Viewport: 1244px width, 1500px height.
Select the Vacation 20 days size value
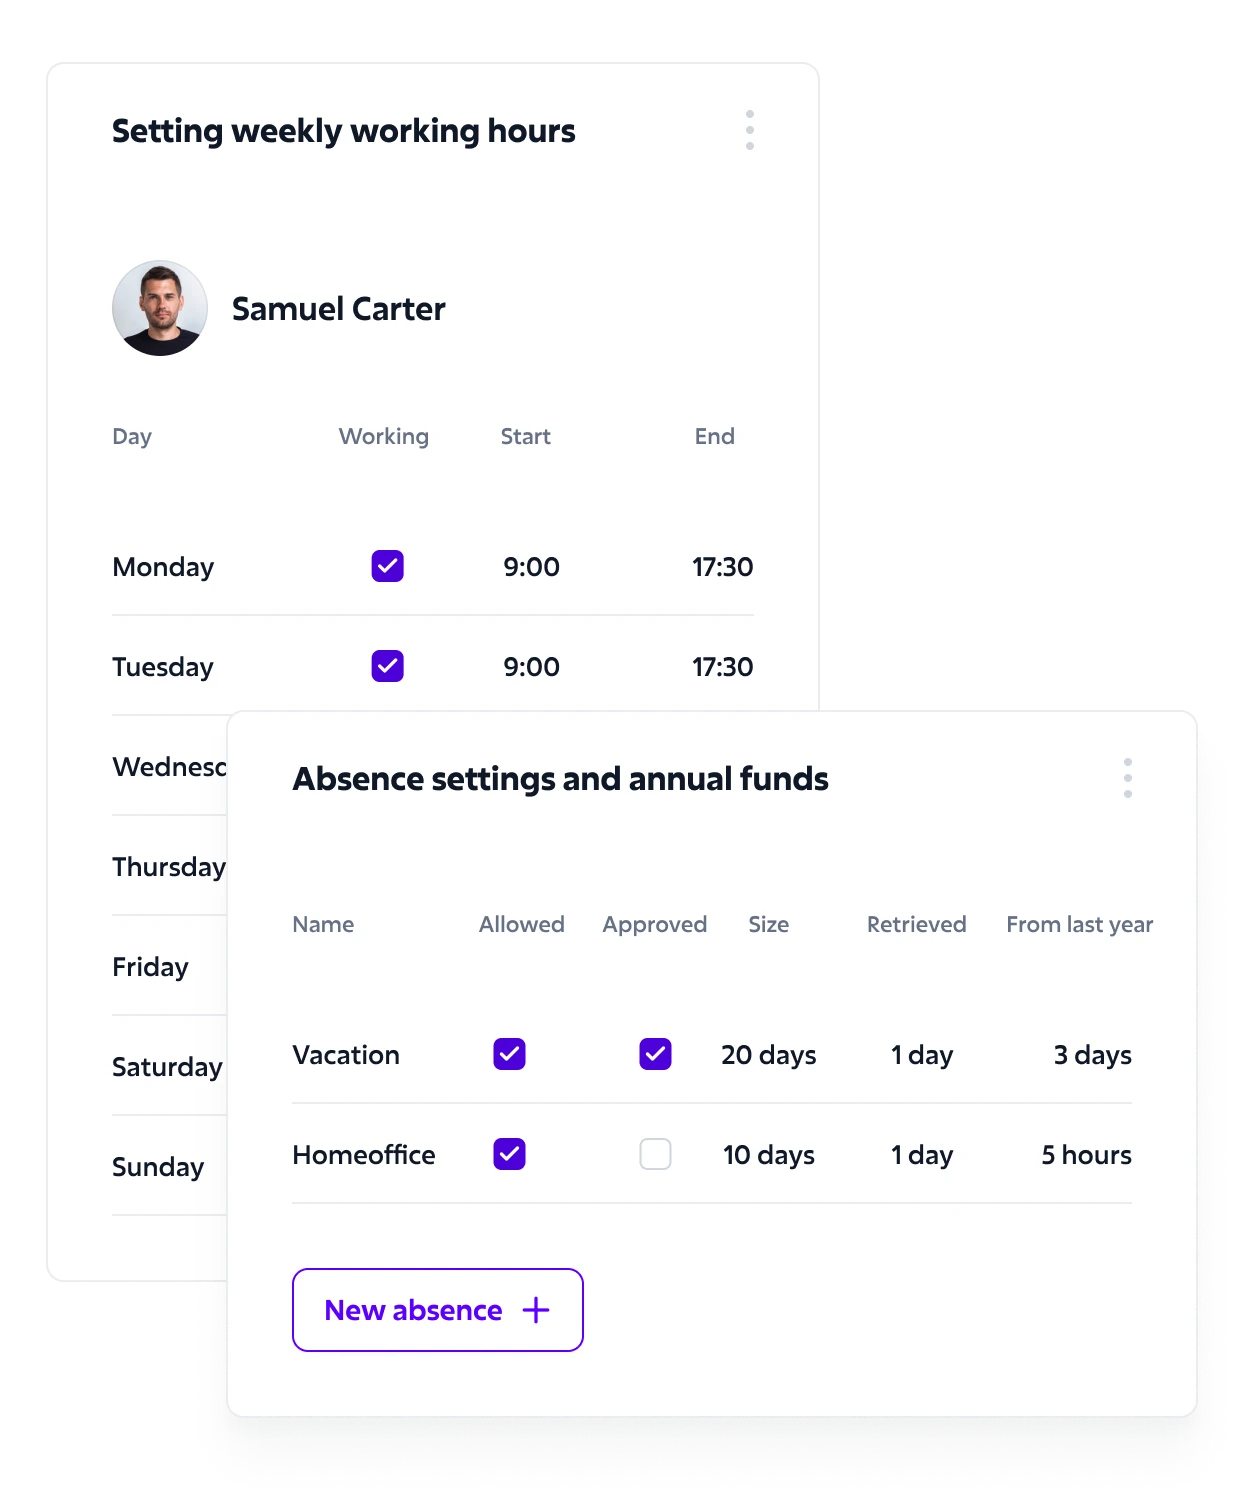[x=769, y=1055]
